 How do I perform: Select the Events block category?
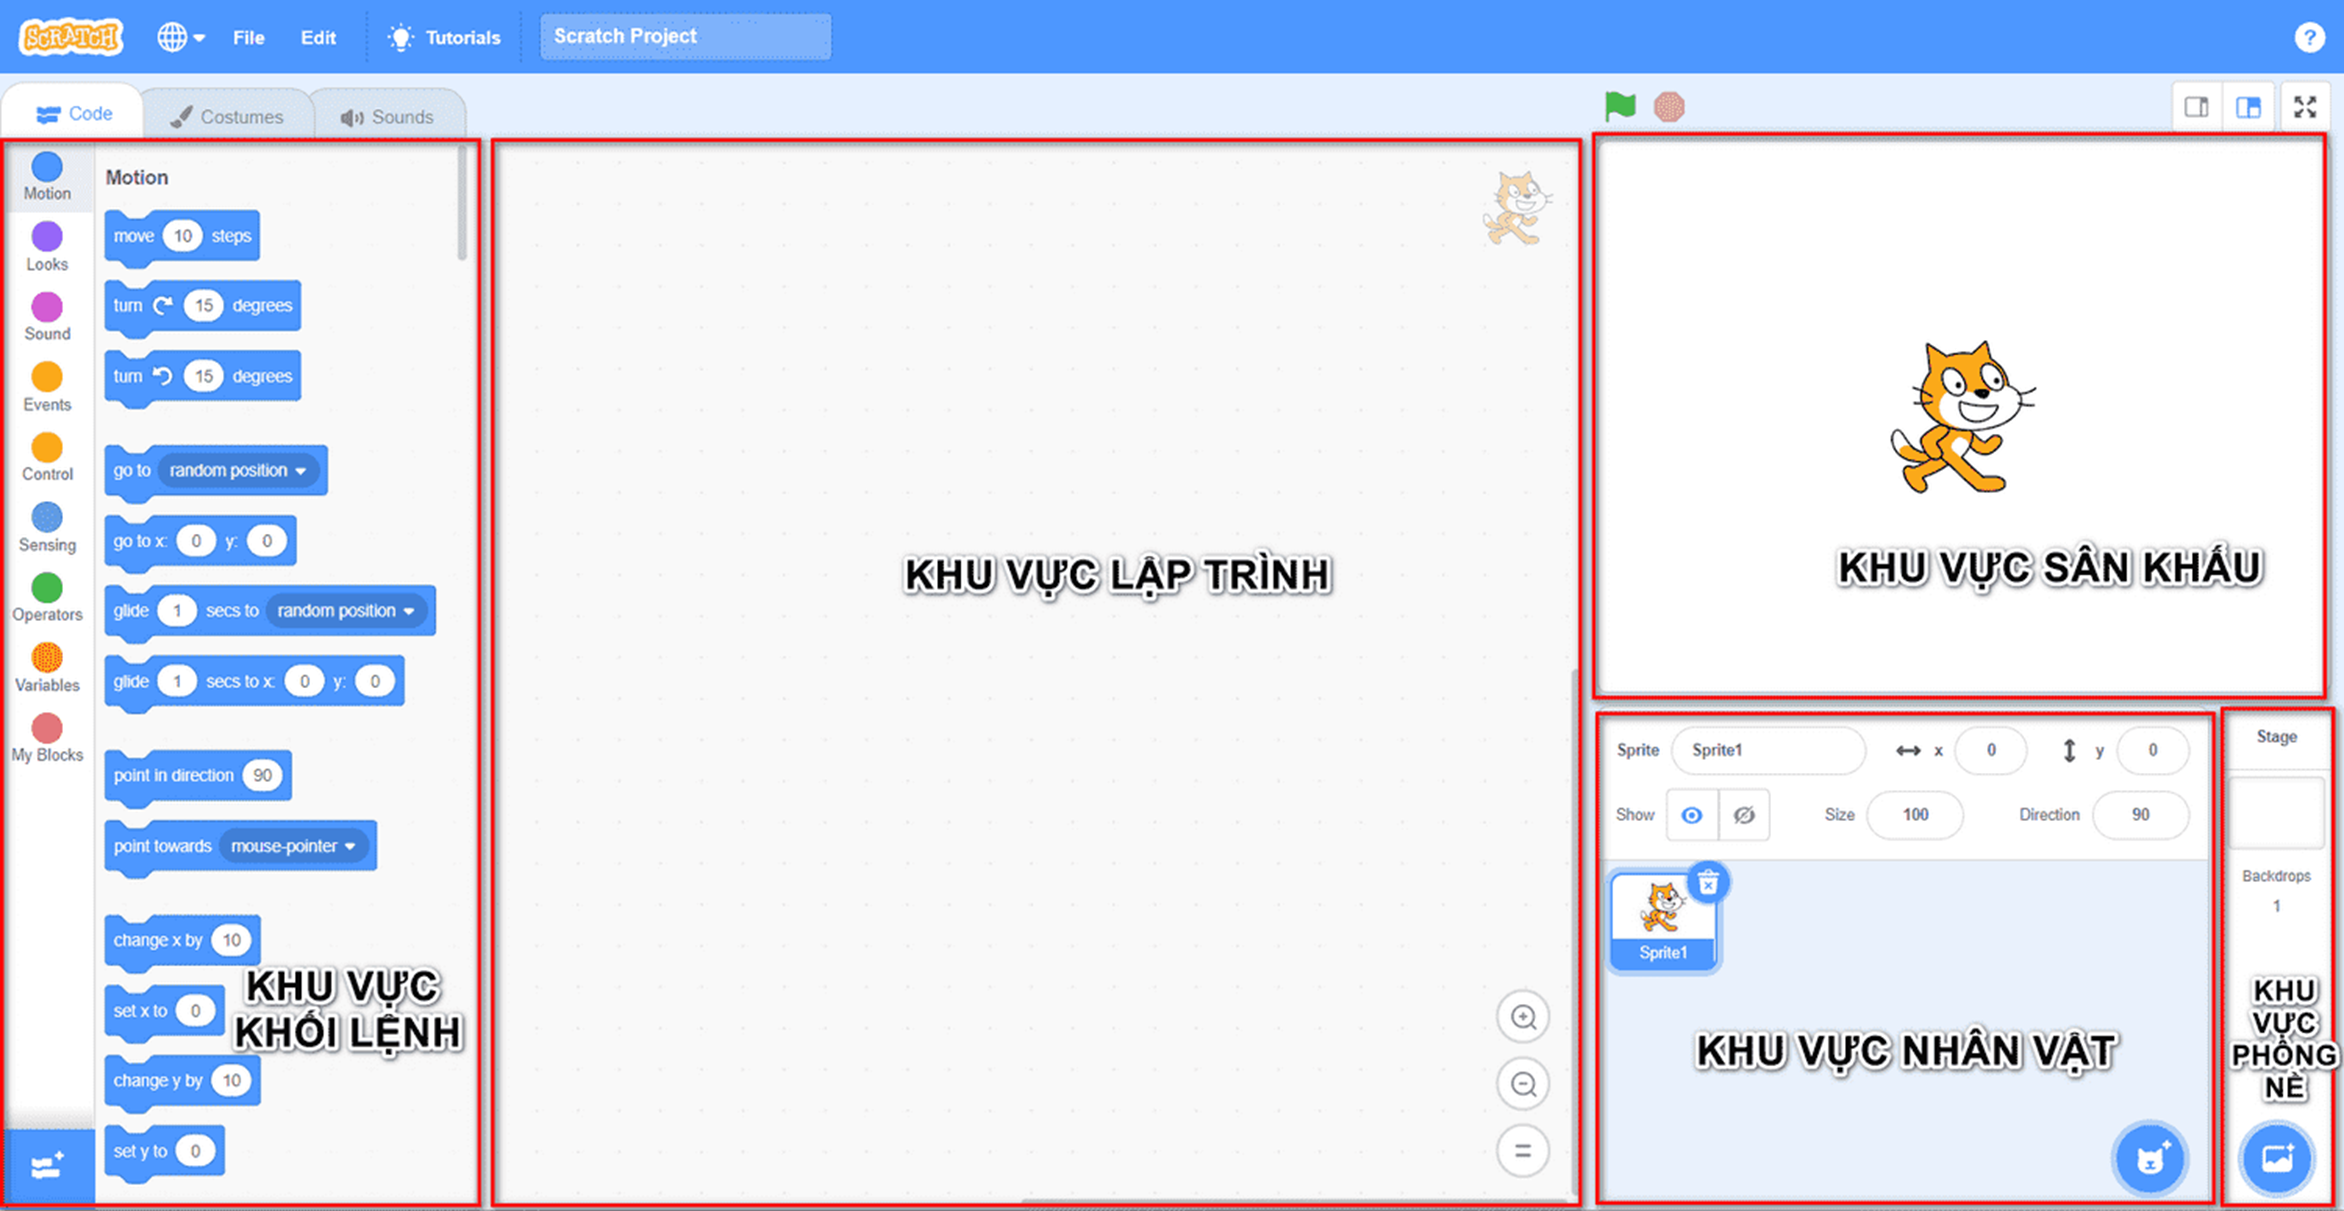click(x=47, y=388)
